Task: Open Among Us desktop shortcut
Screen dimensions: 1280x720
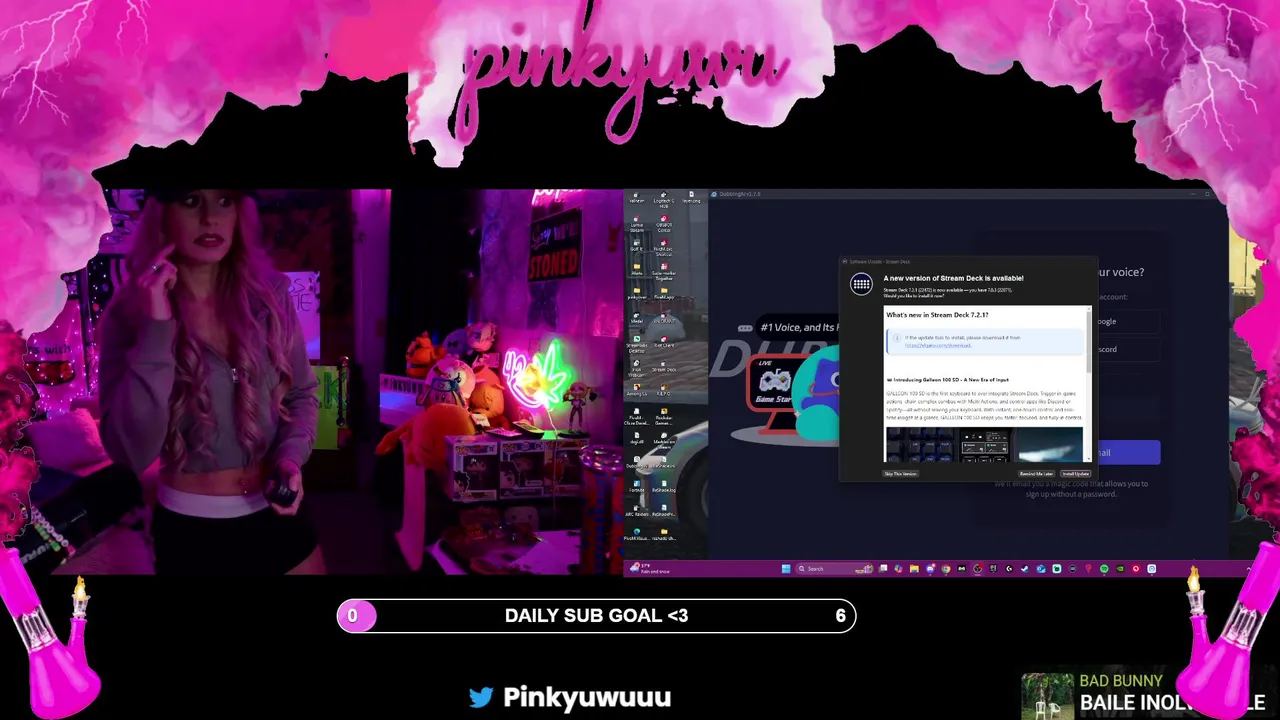Action: coord(636,391)
